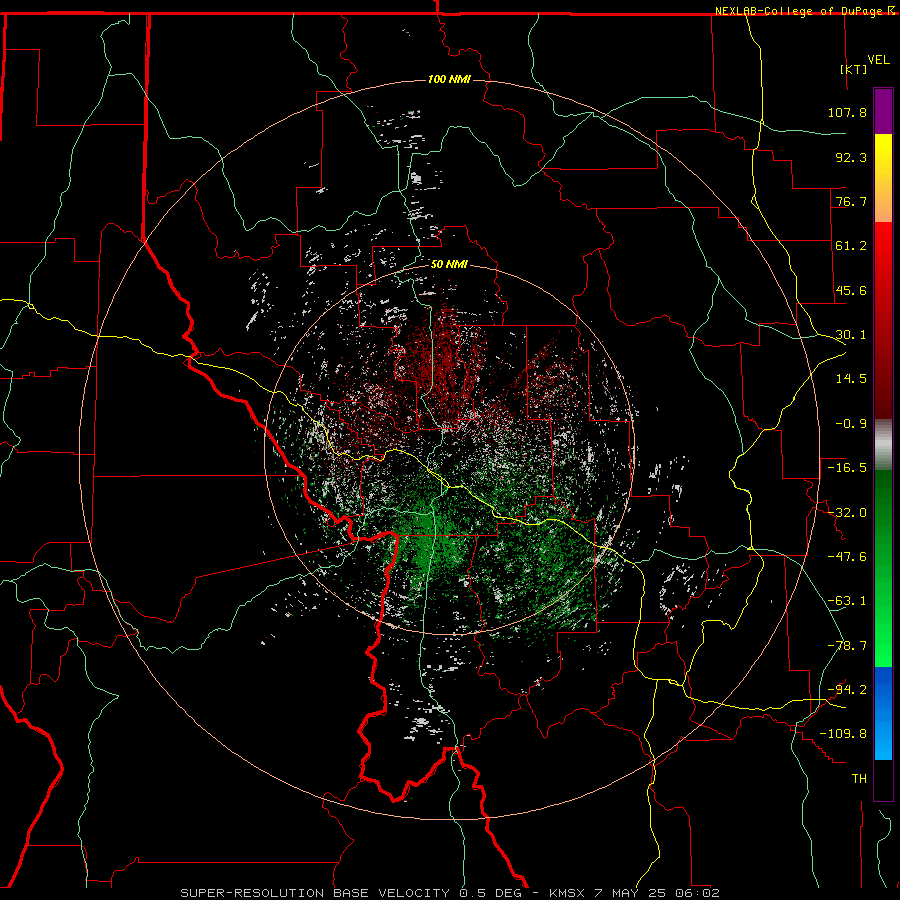
Task: Click the -78.7 velocity scale value
Action: 847,646
